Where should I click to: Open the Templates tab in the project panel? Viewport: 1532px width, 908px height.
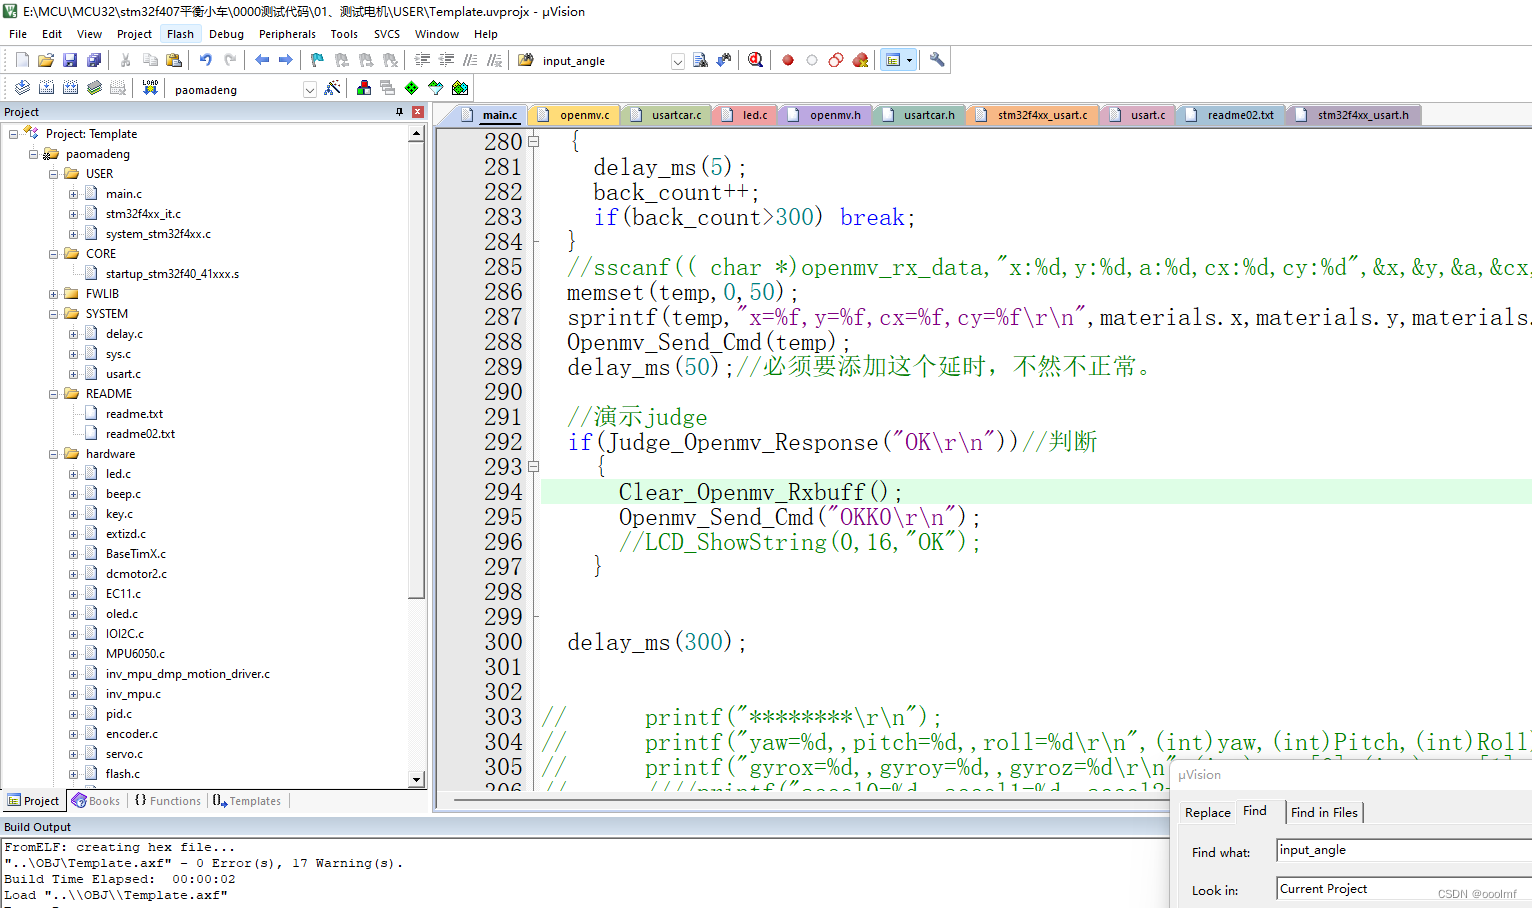click(x=247, y=801)
